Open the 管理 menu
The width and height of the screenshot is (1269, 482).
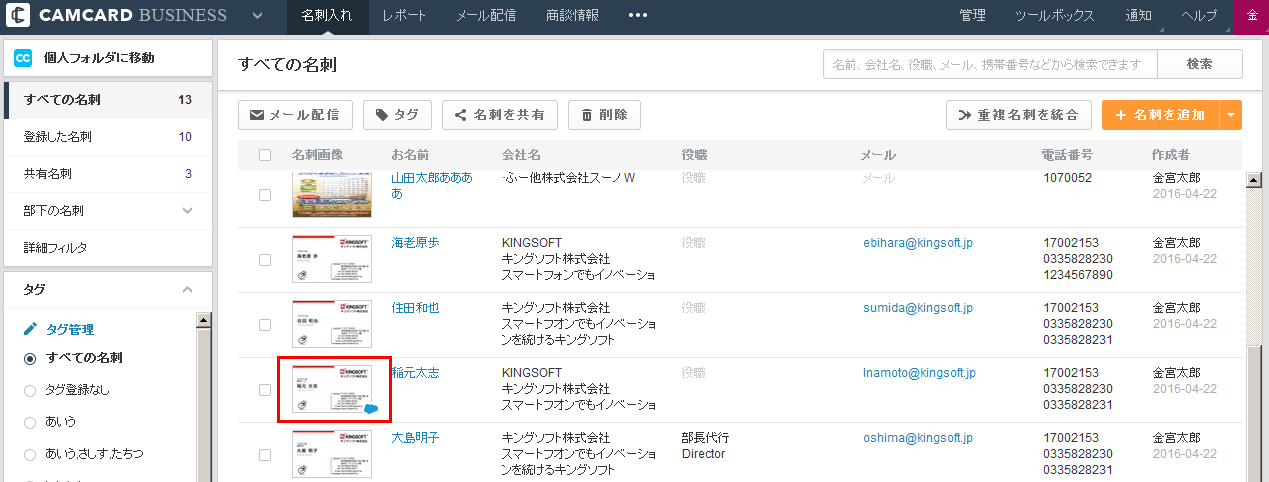[x=972, y=16]
